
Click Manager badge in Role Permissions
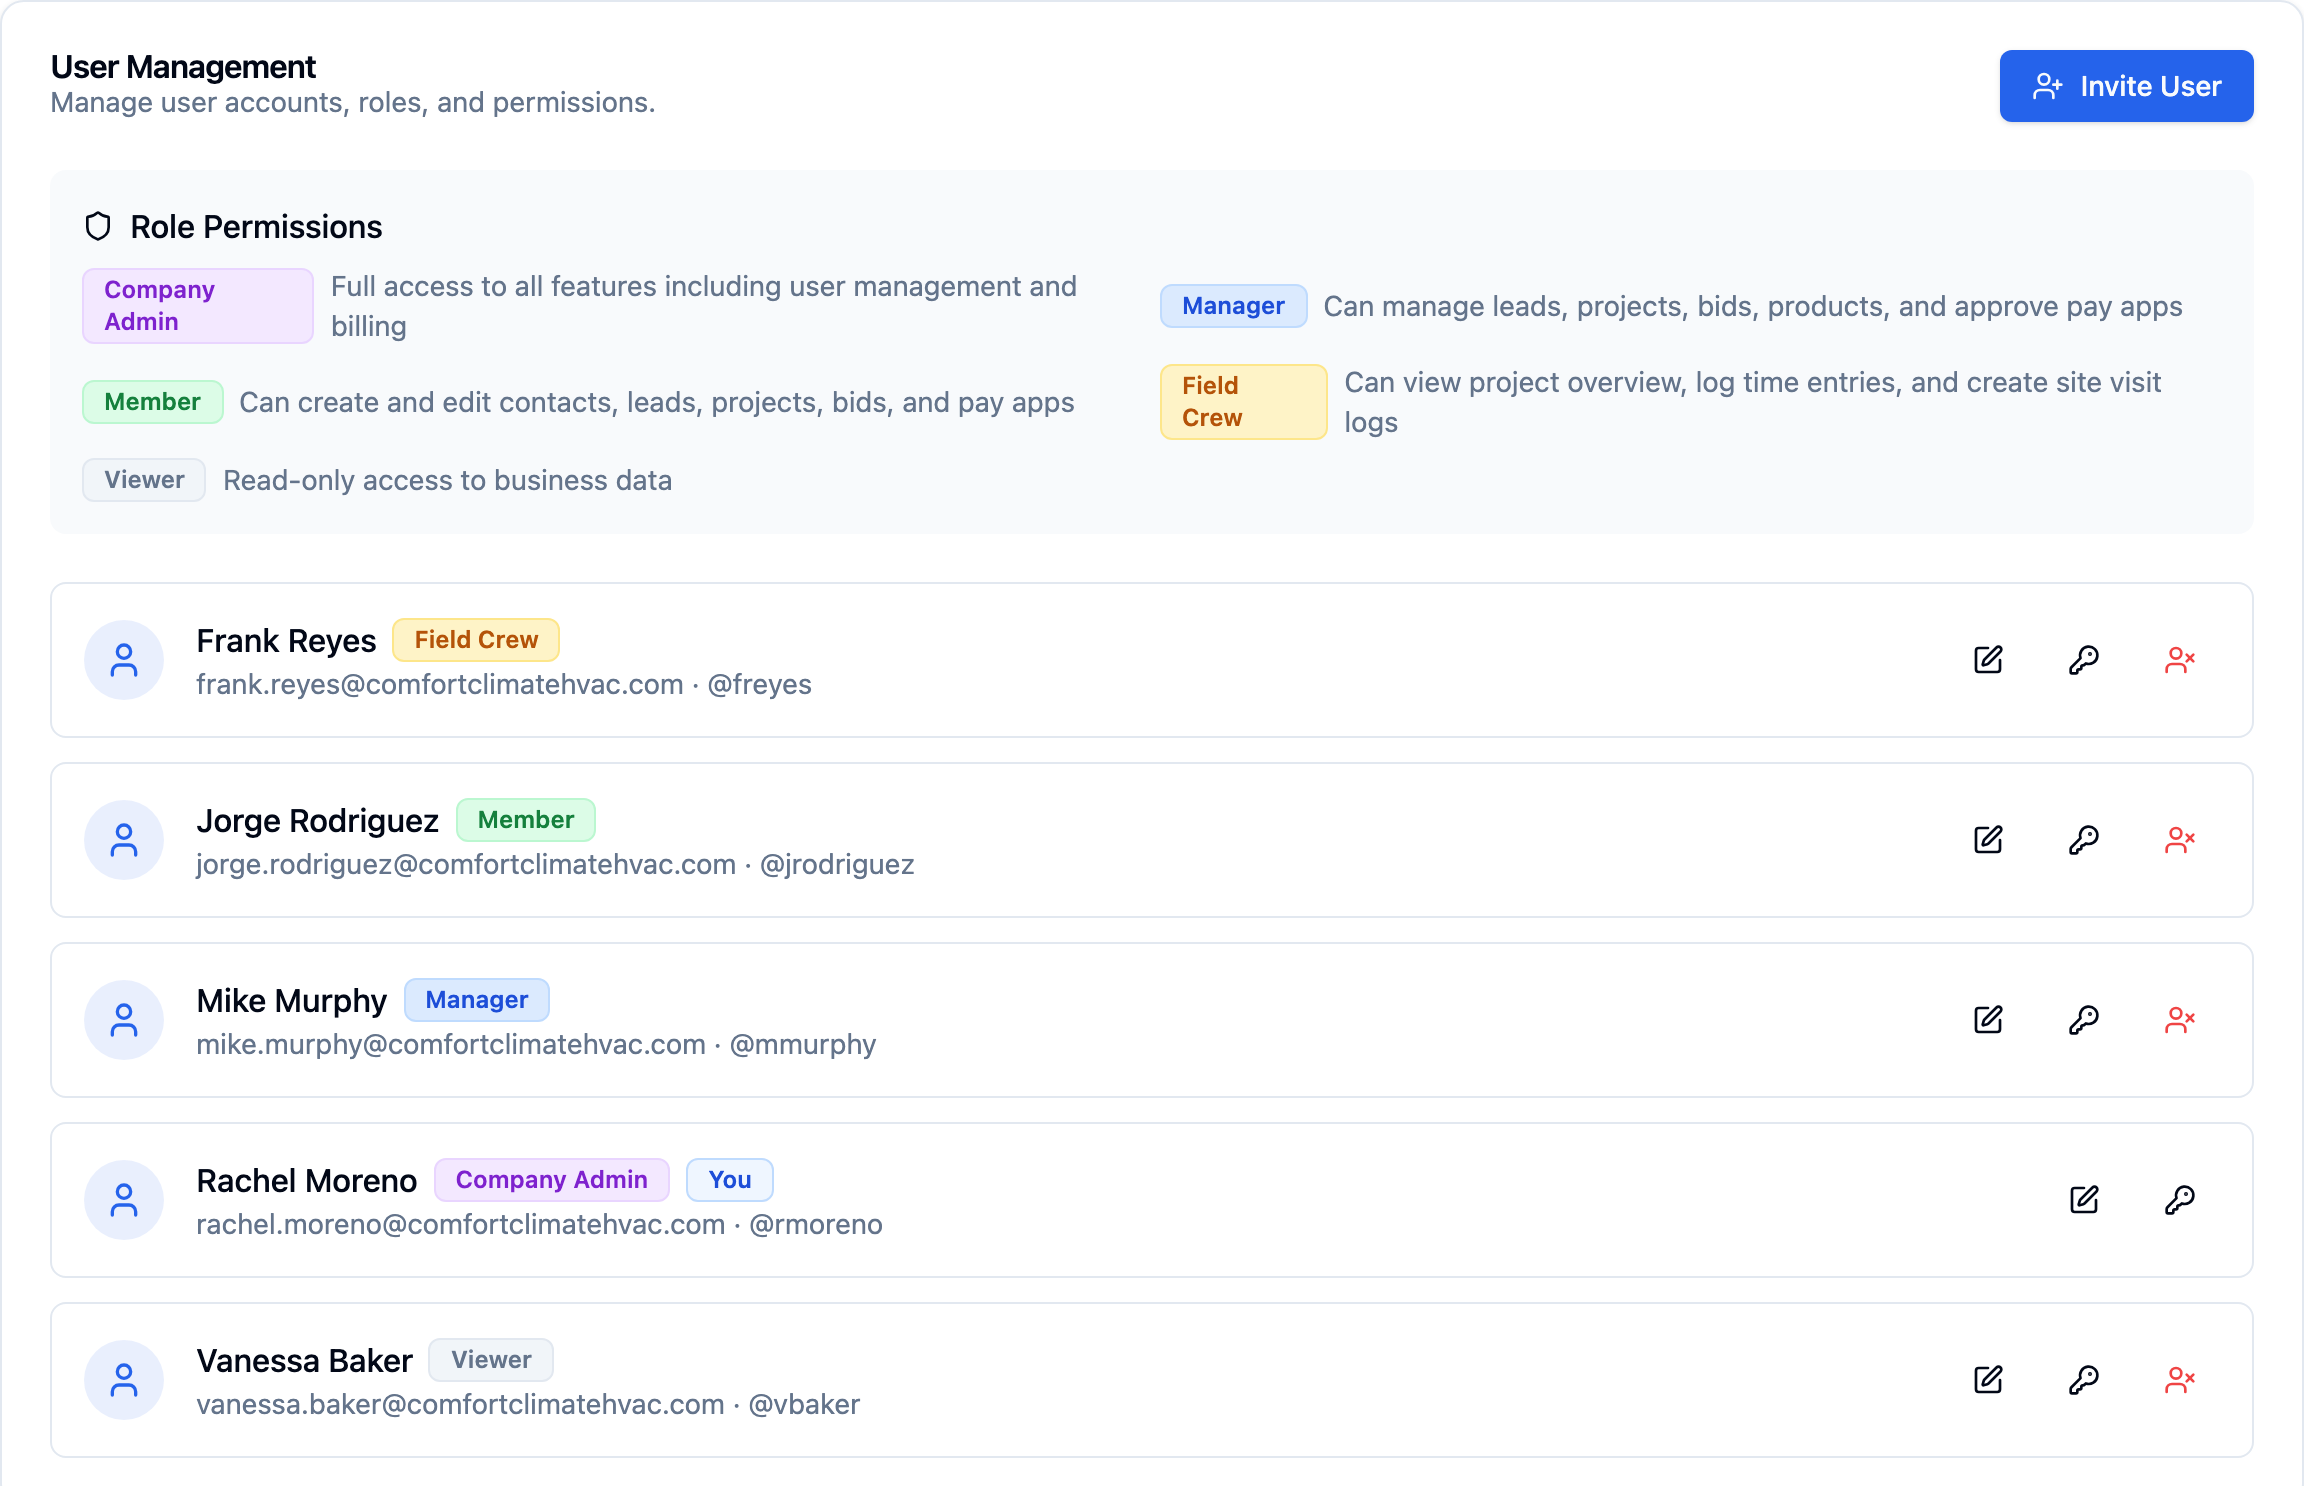tap(1233, 306)
